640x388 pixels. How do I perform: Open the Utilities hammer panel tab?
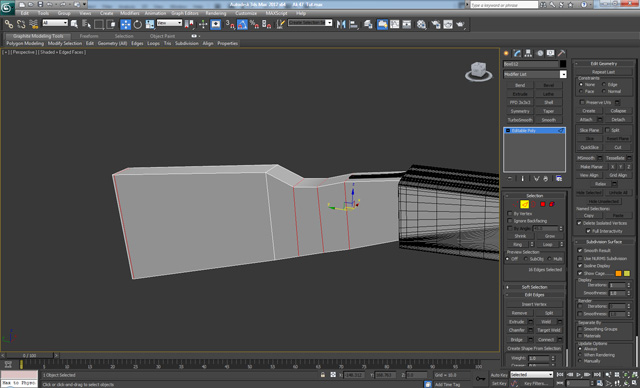pos(562,53)
